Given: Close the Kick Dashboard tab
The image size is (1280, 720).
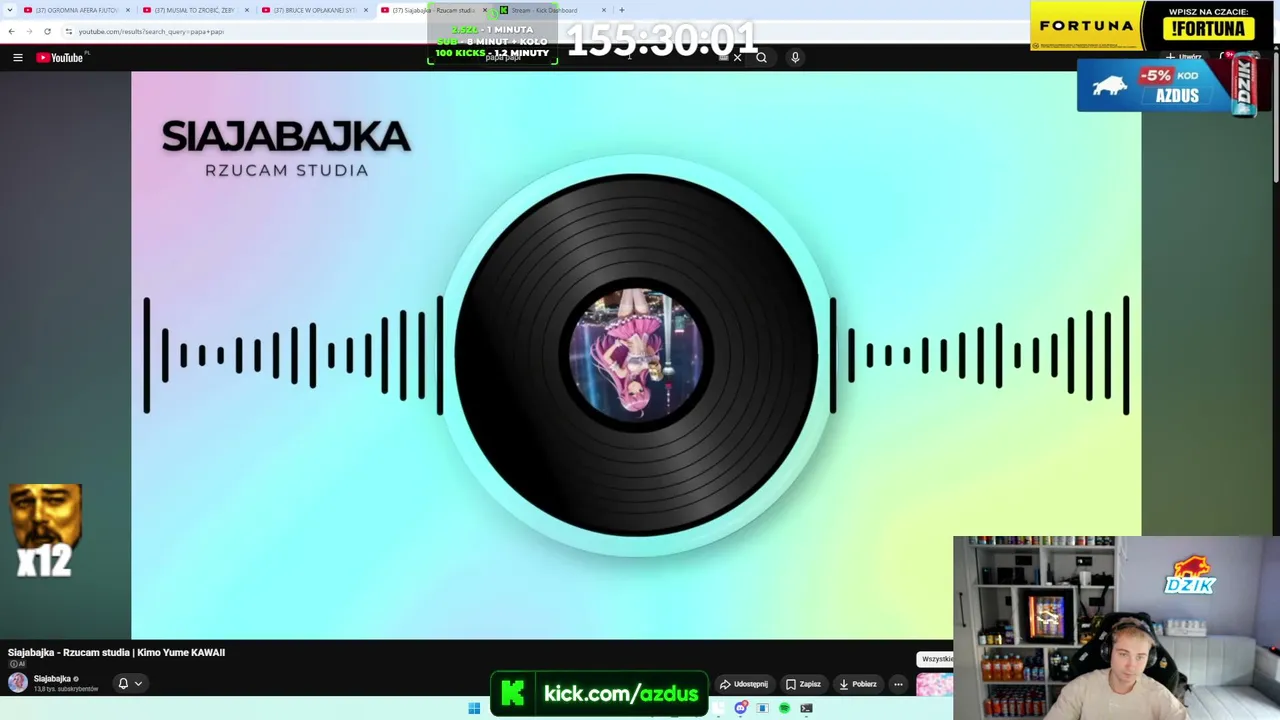Looking at the screenshot, I should [x=604, y=10].
